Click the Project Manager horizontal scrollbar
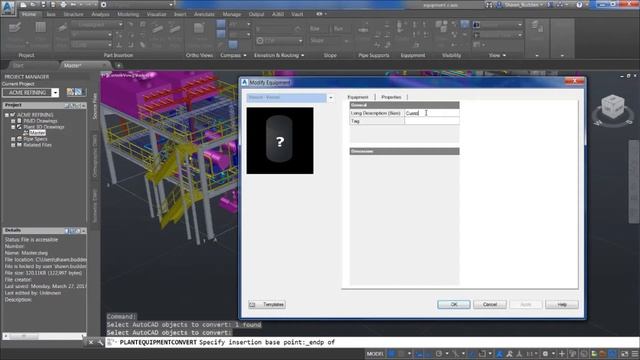 tap(44, 336)
